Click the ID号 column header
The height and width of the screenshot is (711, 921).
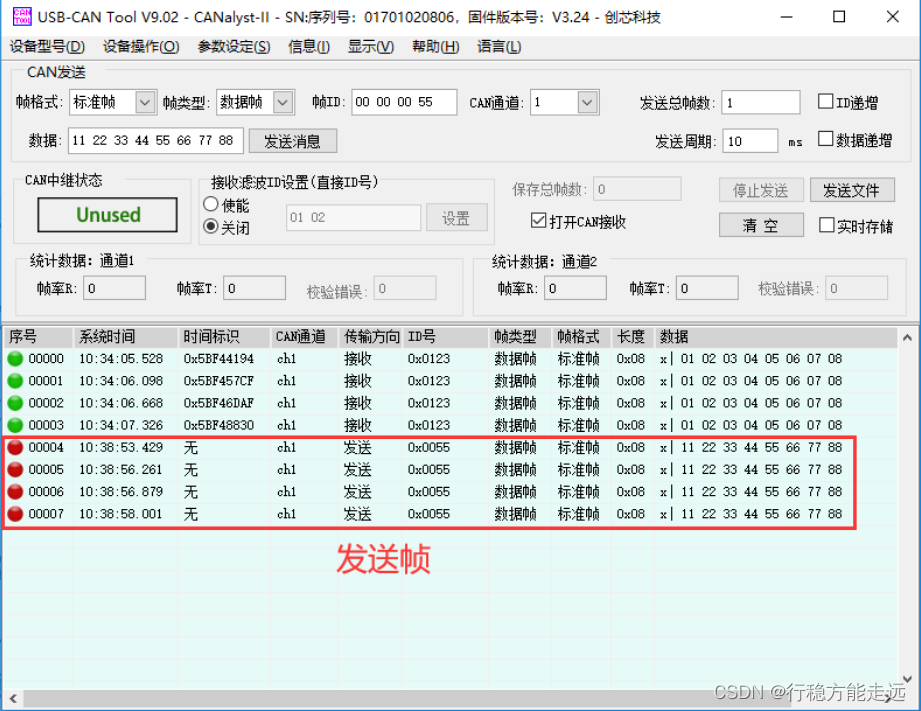point(446,337)
